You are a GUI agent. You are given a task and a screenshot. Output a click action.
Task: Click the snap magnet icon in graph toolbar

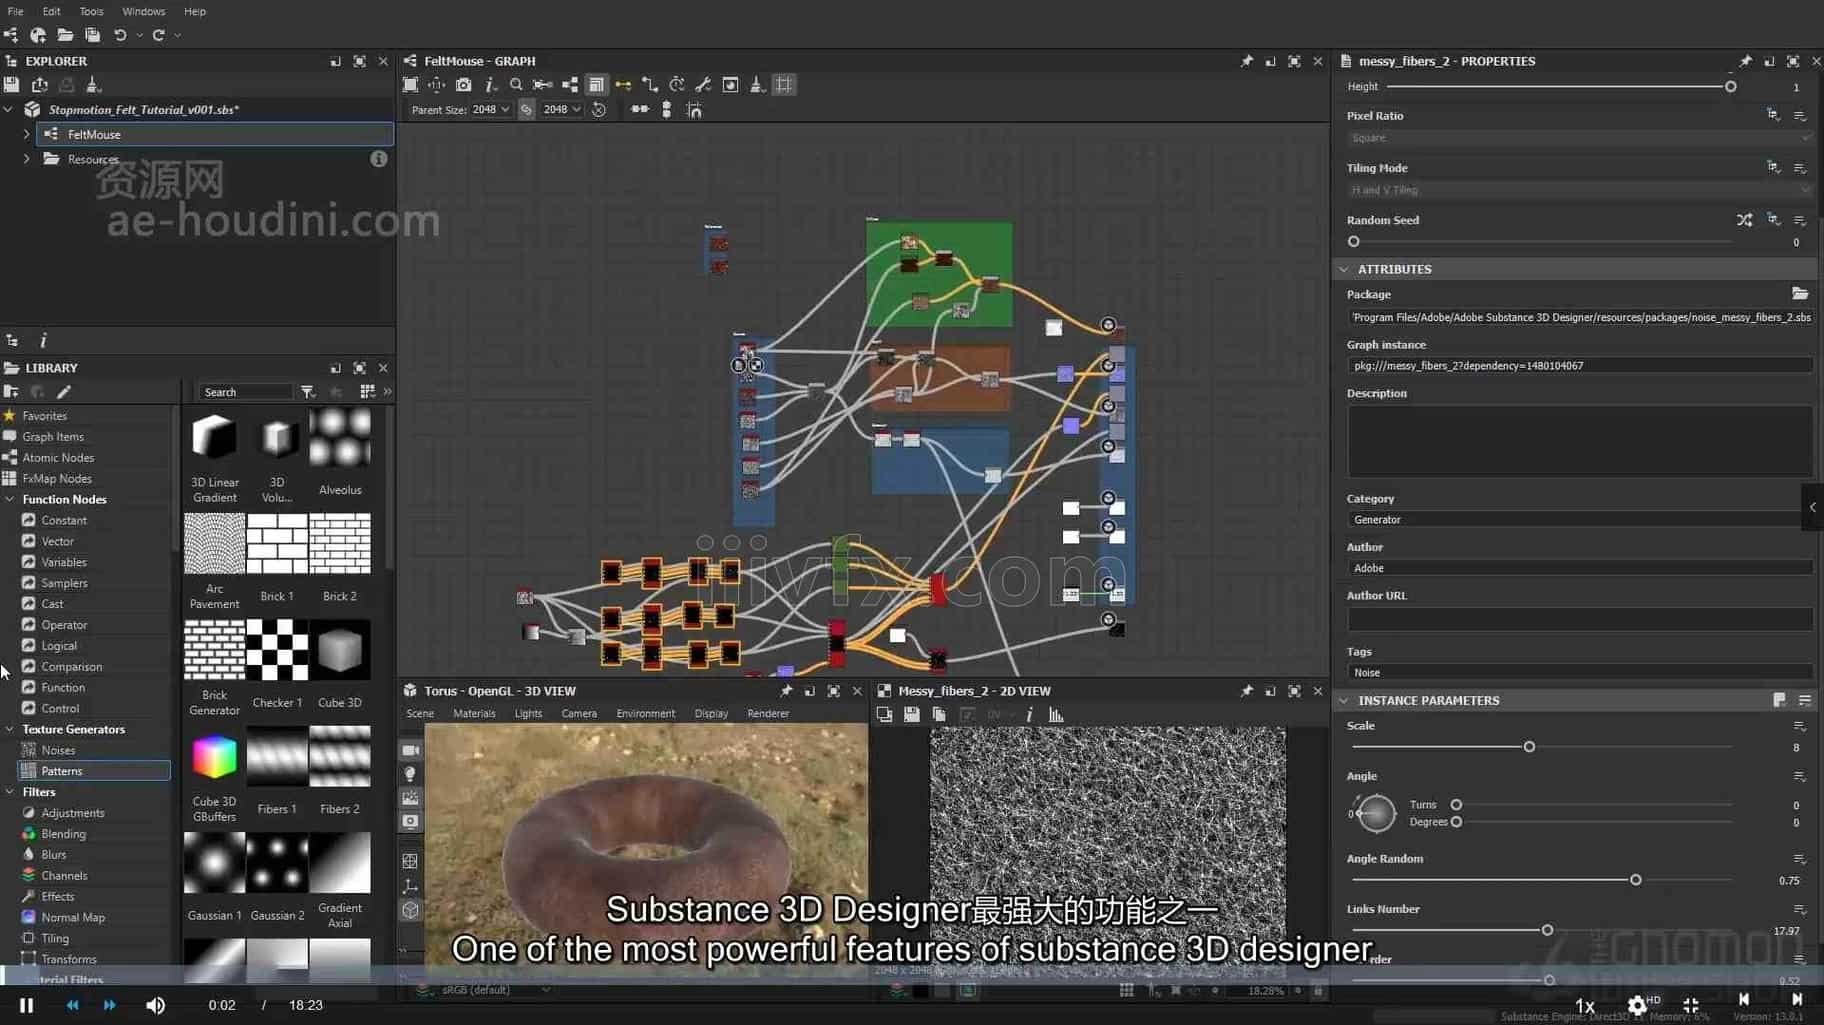pyautogui.click(x=694, y=110)
